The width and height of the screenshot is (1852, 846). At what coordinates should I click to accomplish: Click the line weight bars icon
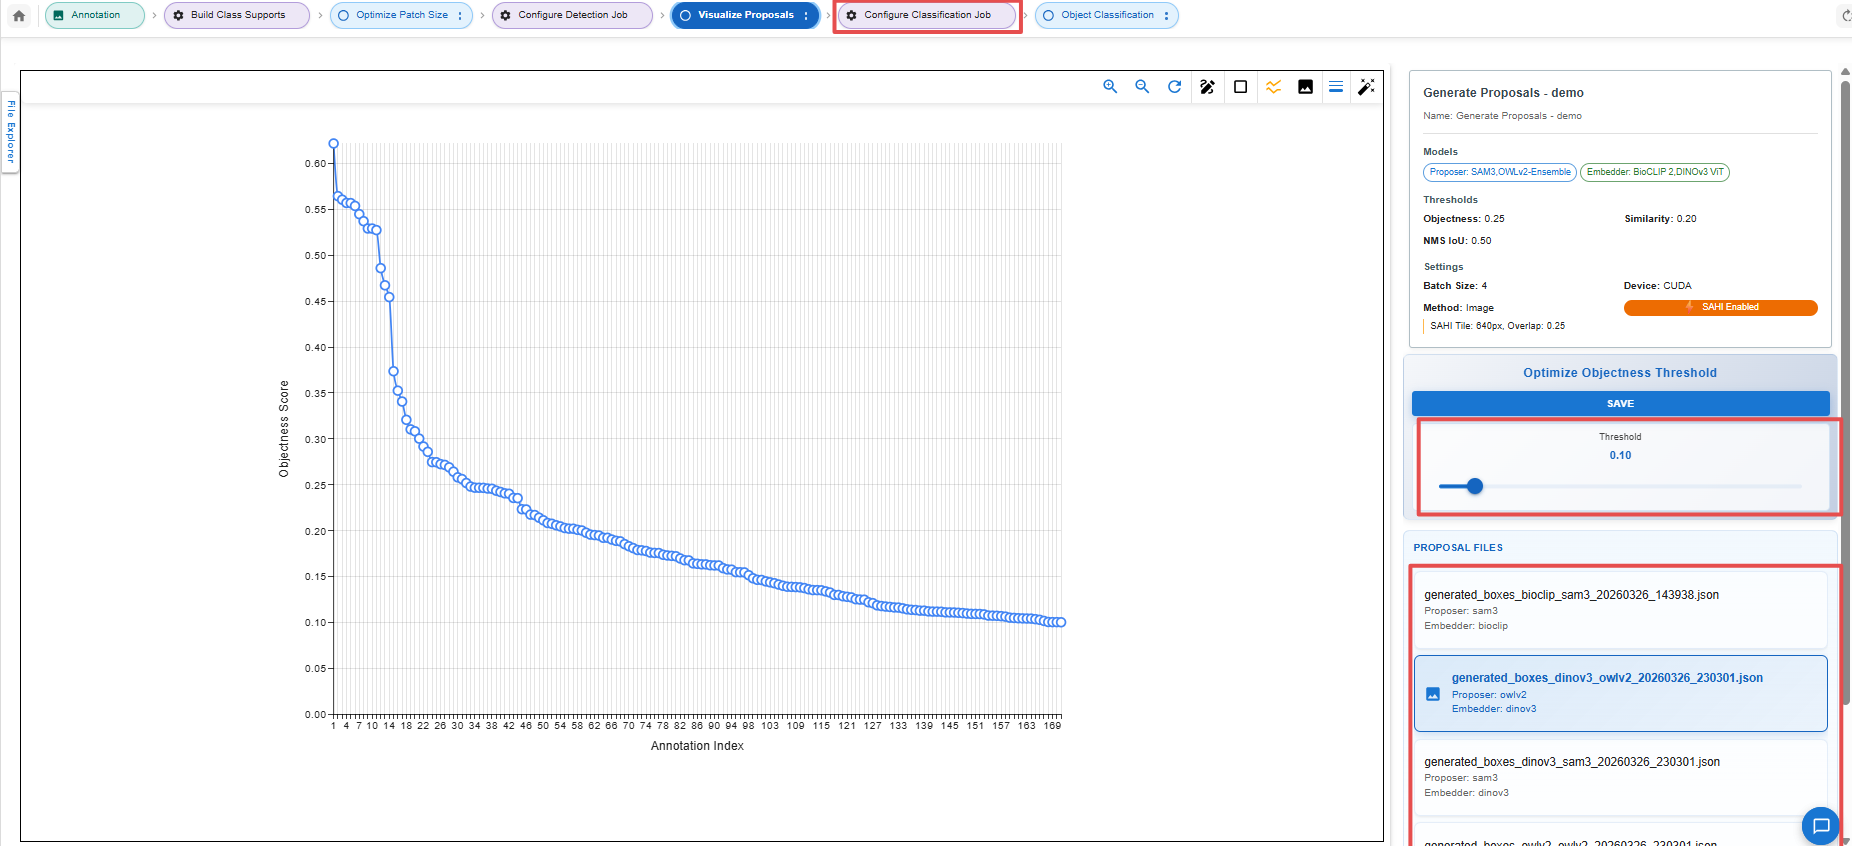(x=1336, y=87)
